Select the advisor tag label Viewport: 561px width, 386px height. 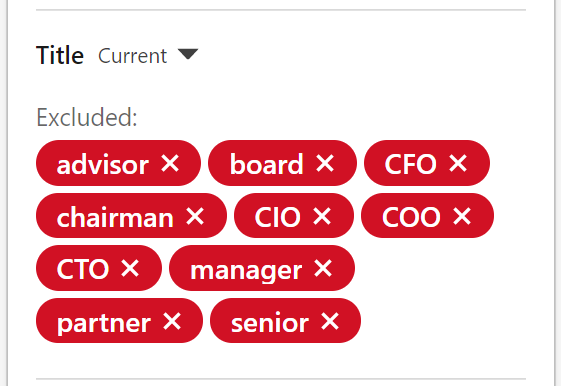[x=103, y=165]
